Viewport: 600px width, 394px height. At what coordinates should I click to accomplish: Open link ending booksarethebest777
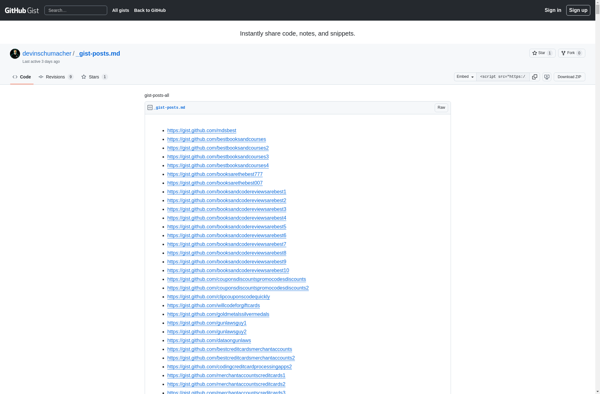[215, 174]
